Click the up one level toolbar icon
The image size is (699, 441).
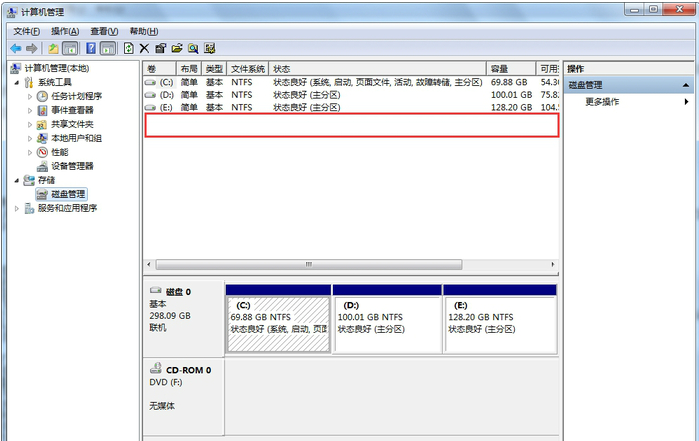tap(54, 48)
